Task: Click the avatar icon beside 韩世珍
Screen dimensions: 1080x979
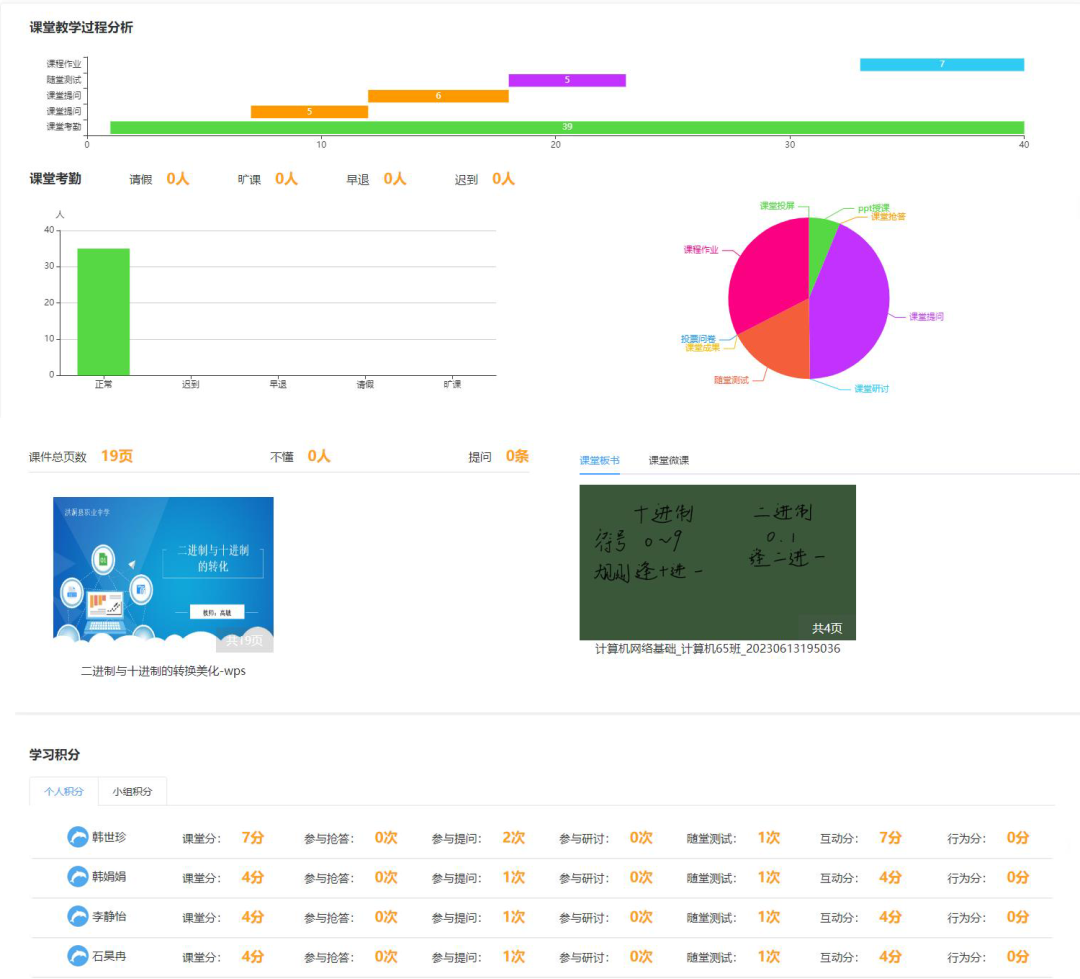Action: pyautogui.click(x=77, y=838)
